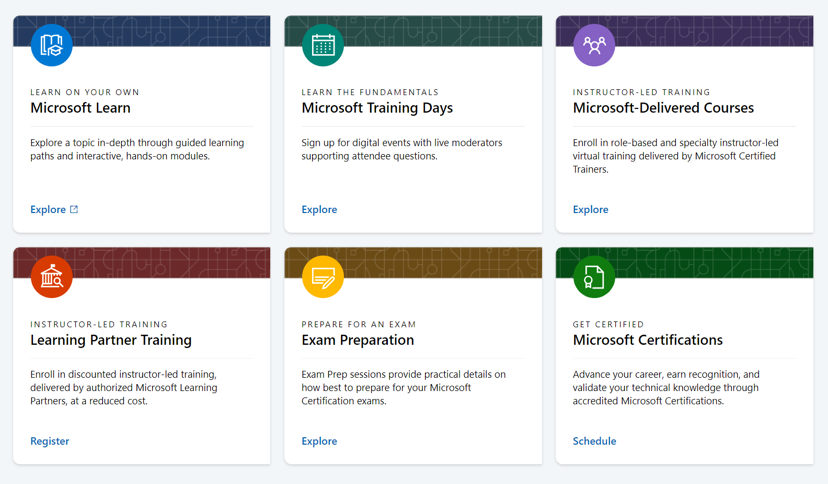
Task: Click the teal calendar icon for Training Days
Action: [323, 45]
